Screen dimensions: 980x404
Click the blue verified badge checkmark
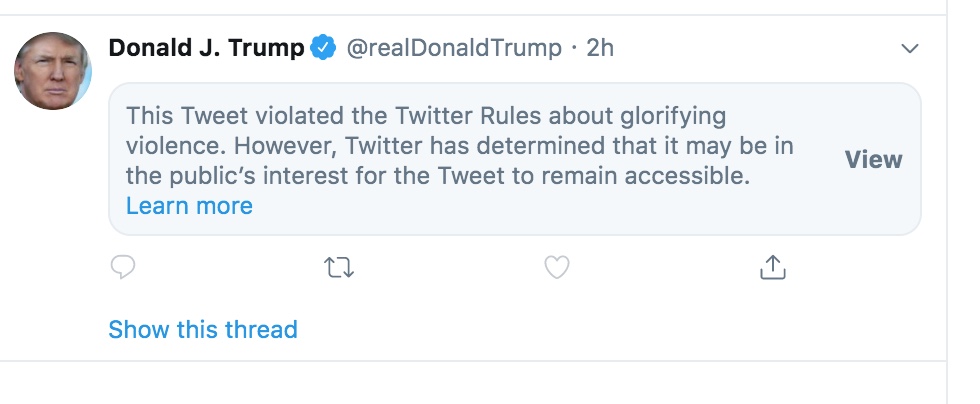point(321,48)
